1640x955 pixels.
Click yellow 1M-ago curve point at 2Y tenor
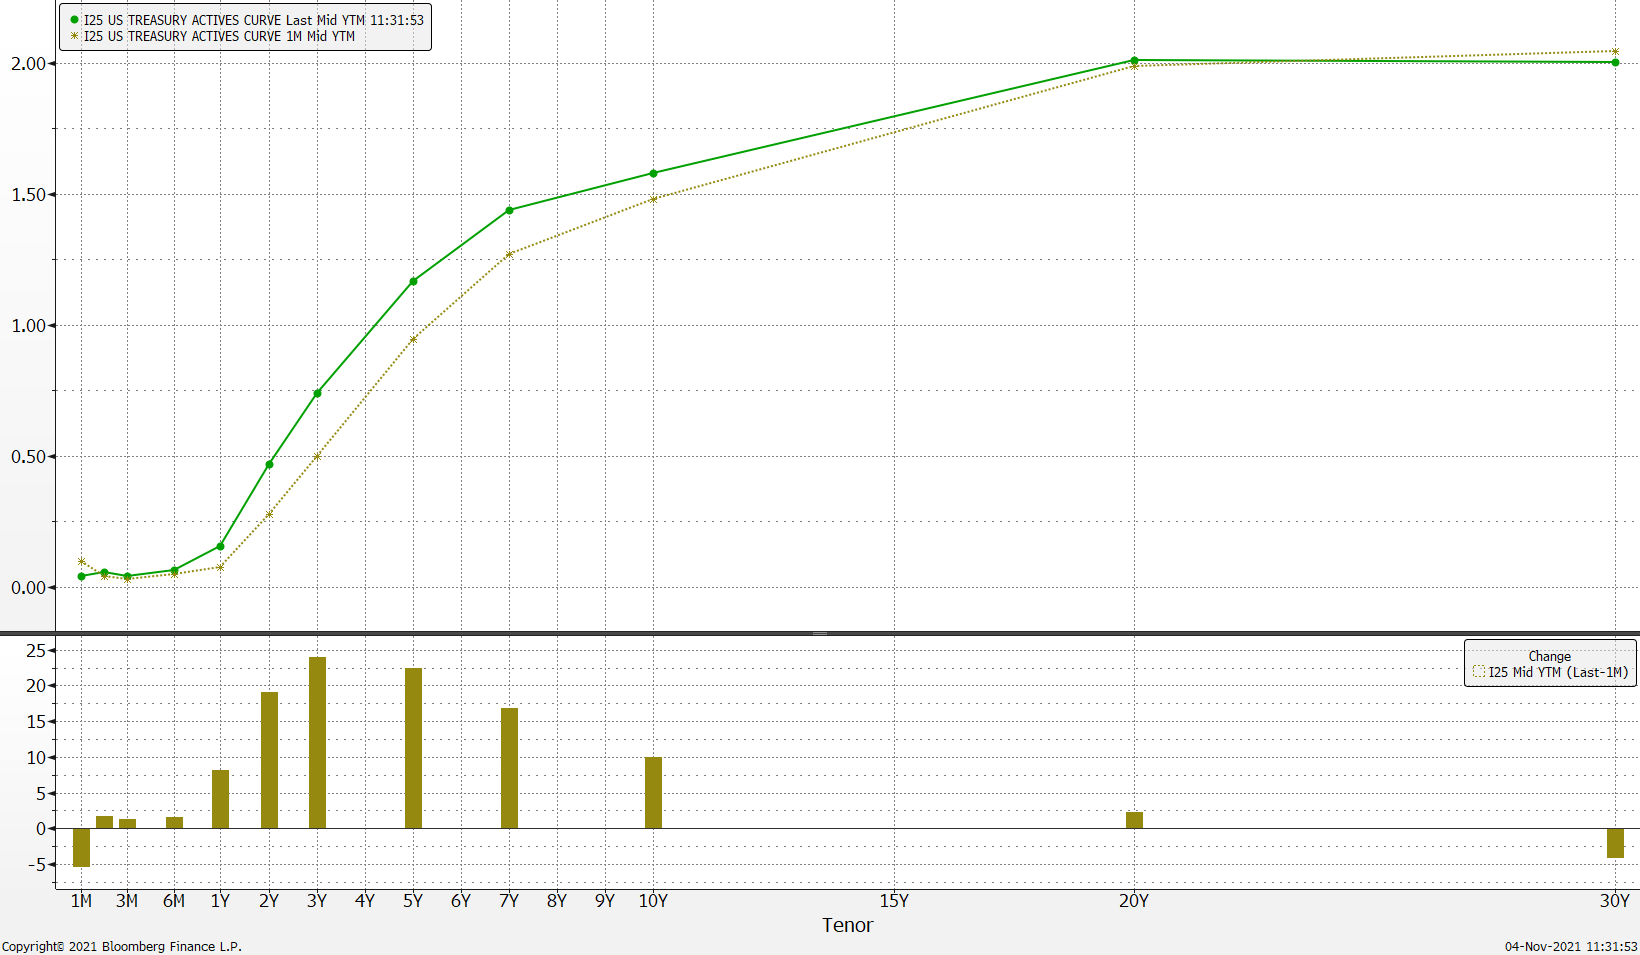(x=269, y=514)
